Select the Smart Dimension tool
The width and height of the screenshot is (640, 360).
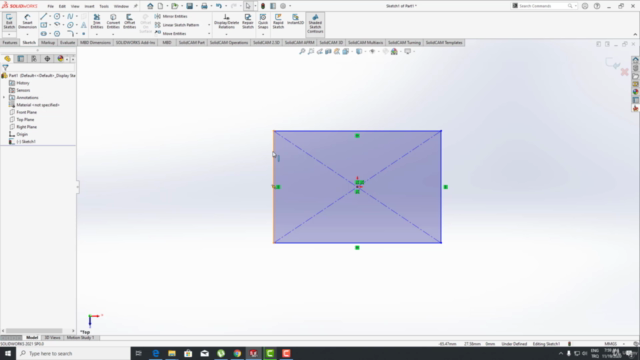click(27, 21)
